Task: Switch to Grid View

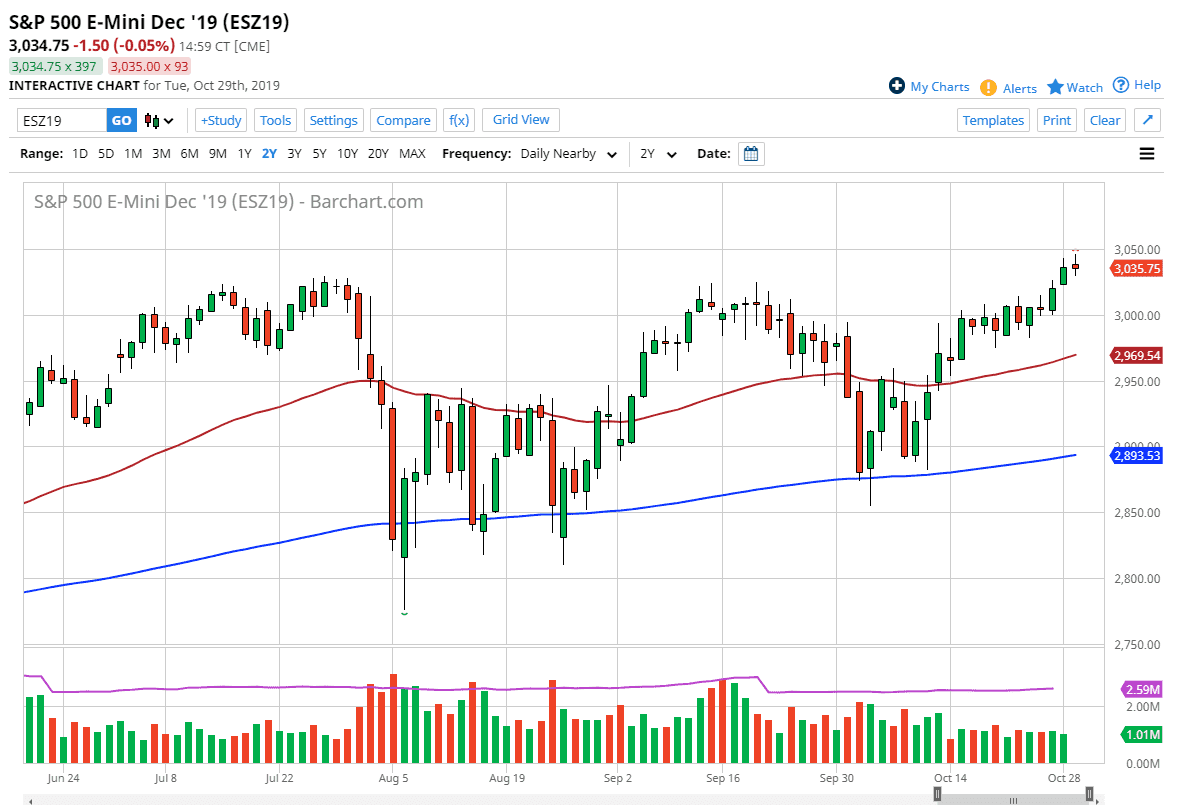Action: [x=520, y=120]
